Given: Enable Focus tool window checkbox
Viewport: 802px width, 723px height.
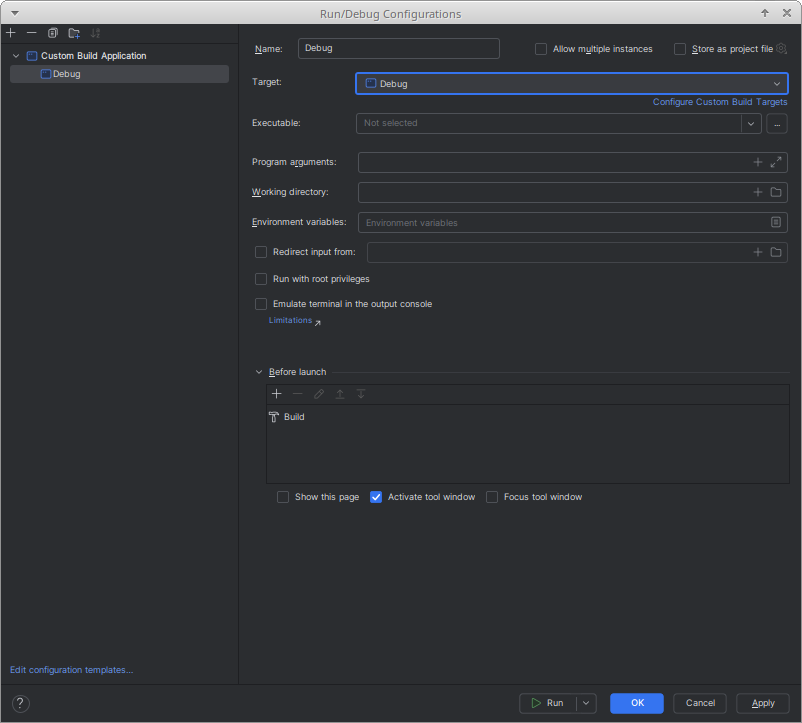Looking at the screenshot, I should tap(492, 497).
